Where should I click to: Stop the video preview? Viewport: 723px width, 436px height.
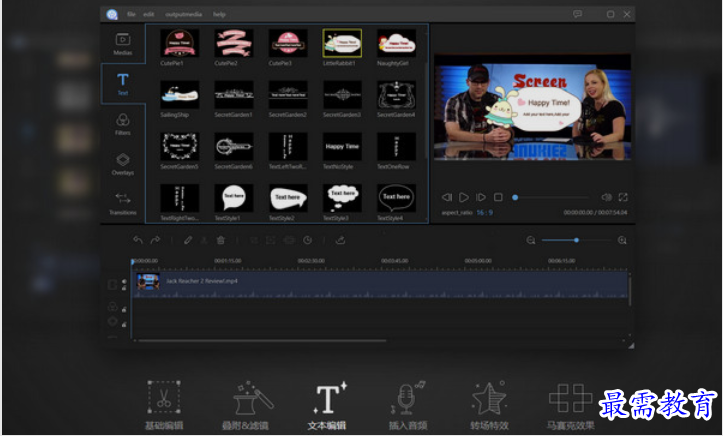point(498,197)
